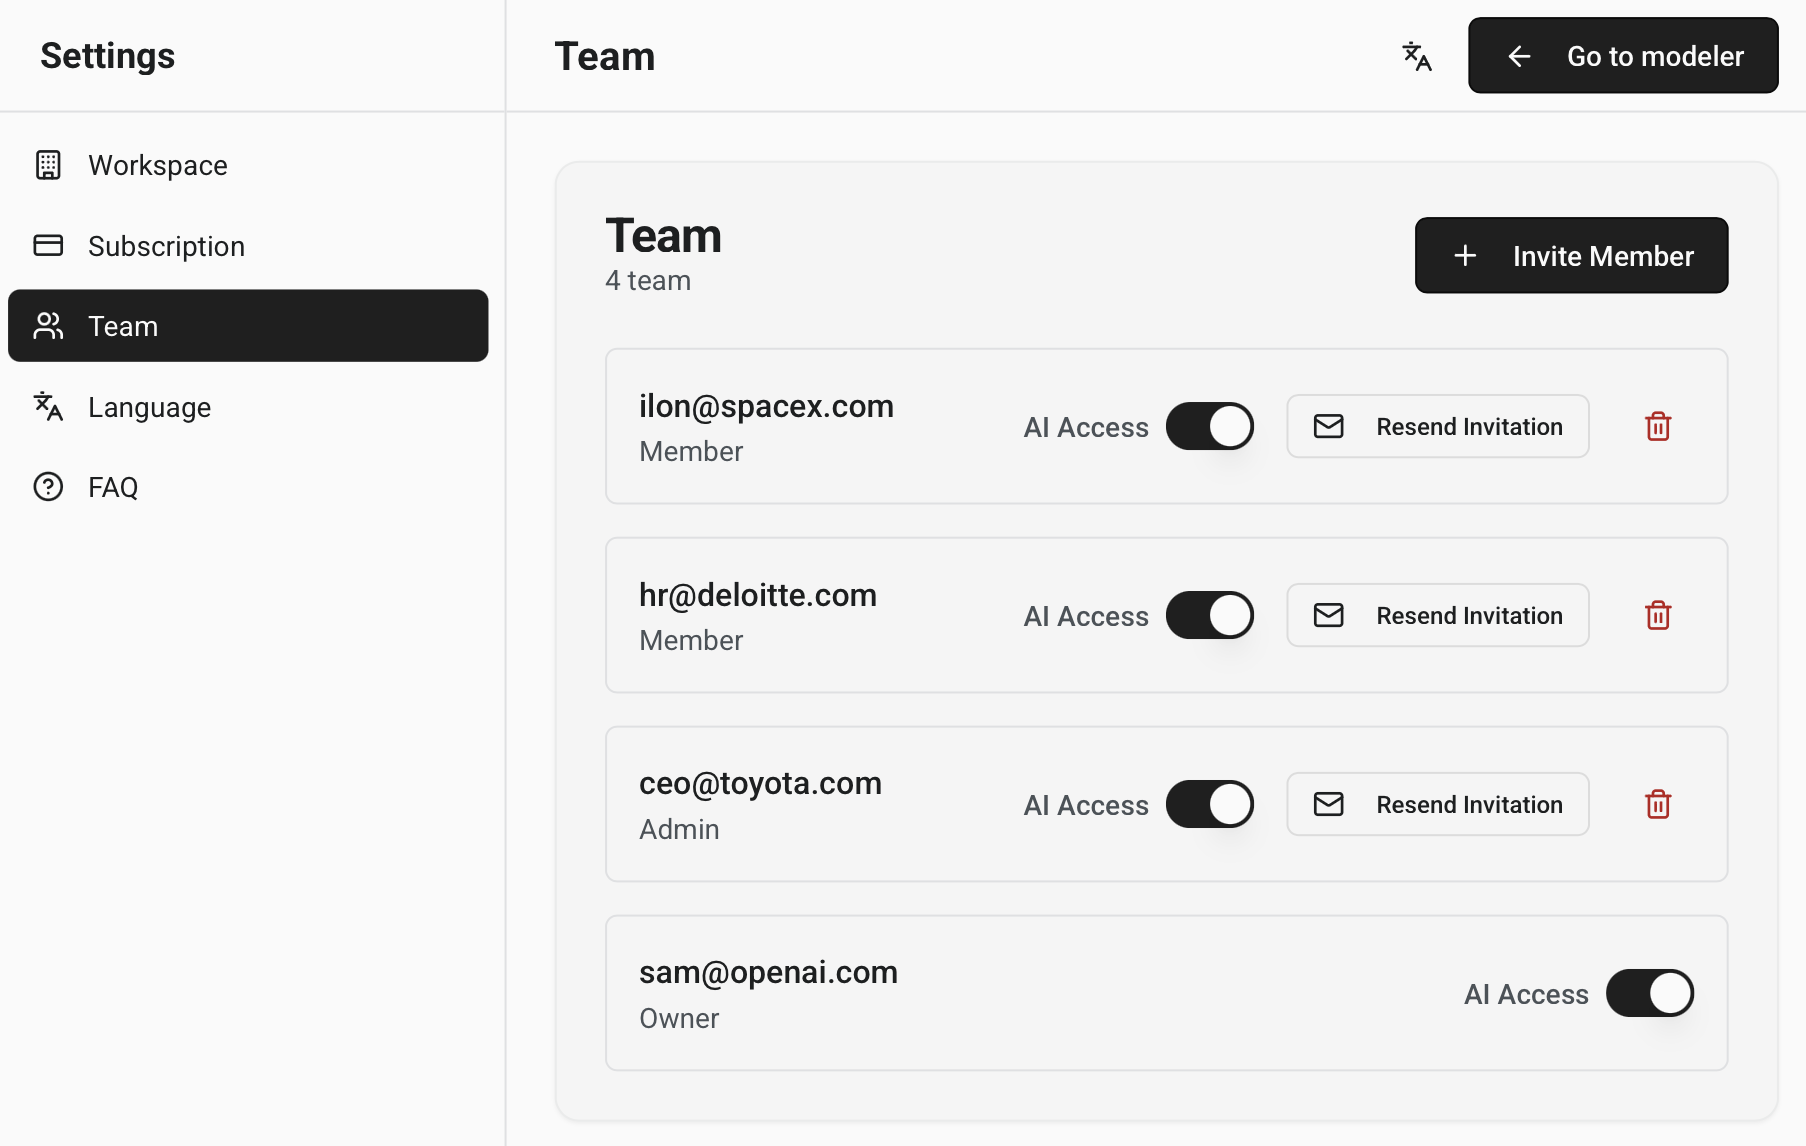The height and width of the screenshot is (1146, 1806).
Task: Click Invite Member button
Action: [1571, 256]
